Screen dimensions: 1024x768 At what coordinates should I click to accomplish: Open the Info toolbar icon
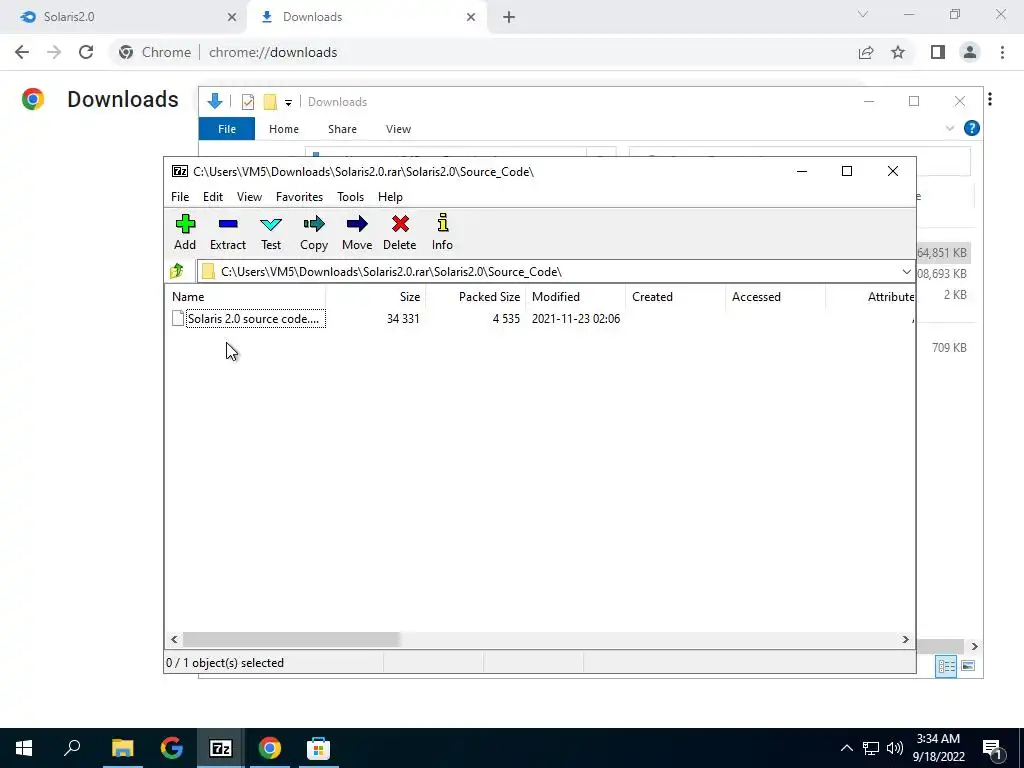click(442, 232)
